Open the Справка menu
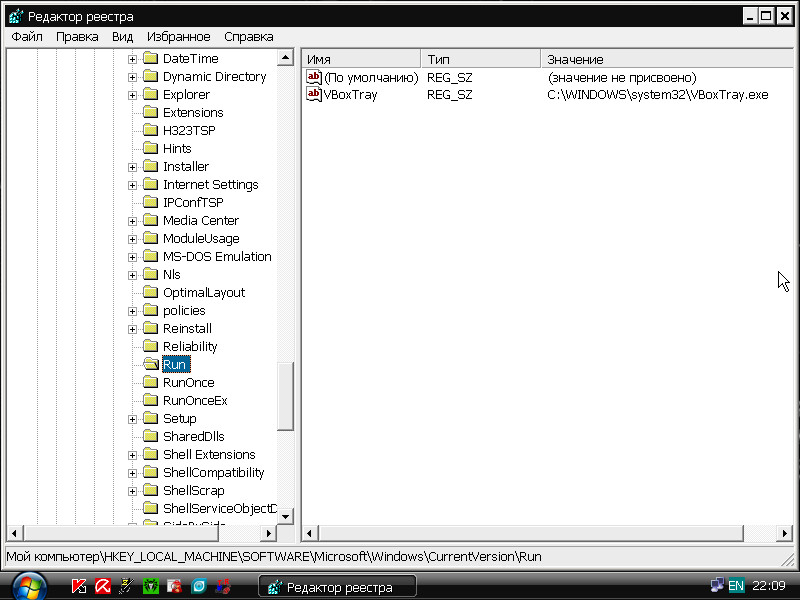The image size is (800, 600). pos(248,37)
